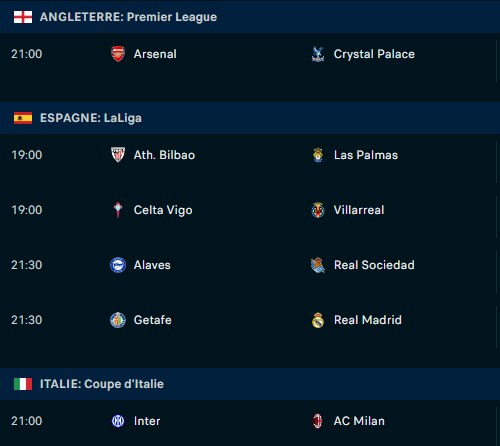Open the ITALIE: Coupe d'Italie header
Viewport: 500px width, 446px height.
click(250, 384)
